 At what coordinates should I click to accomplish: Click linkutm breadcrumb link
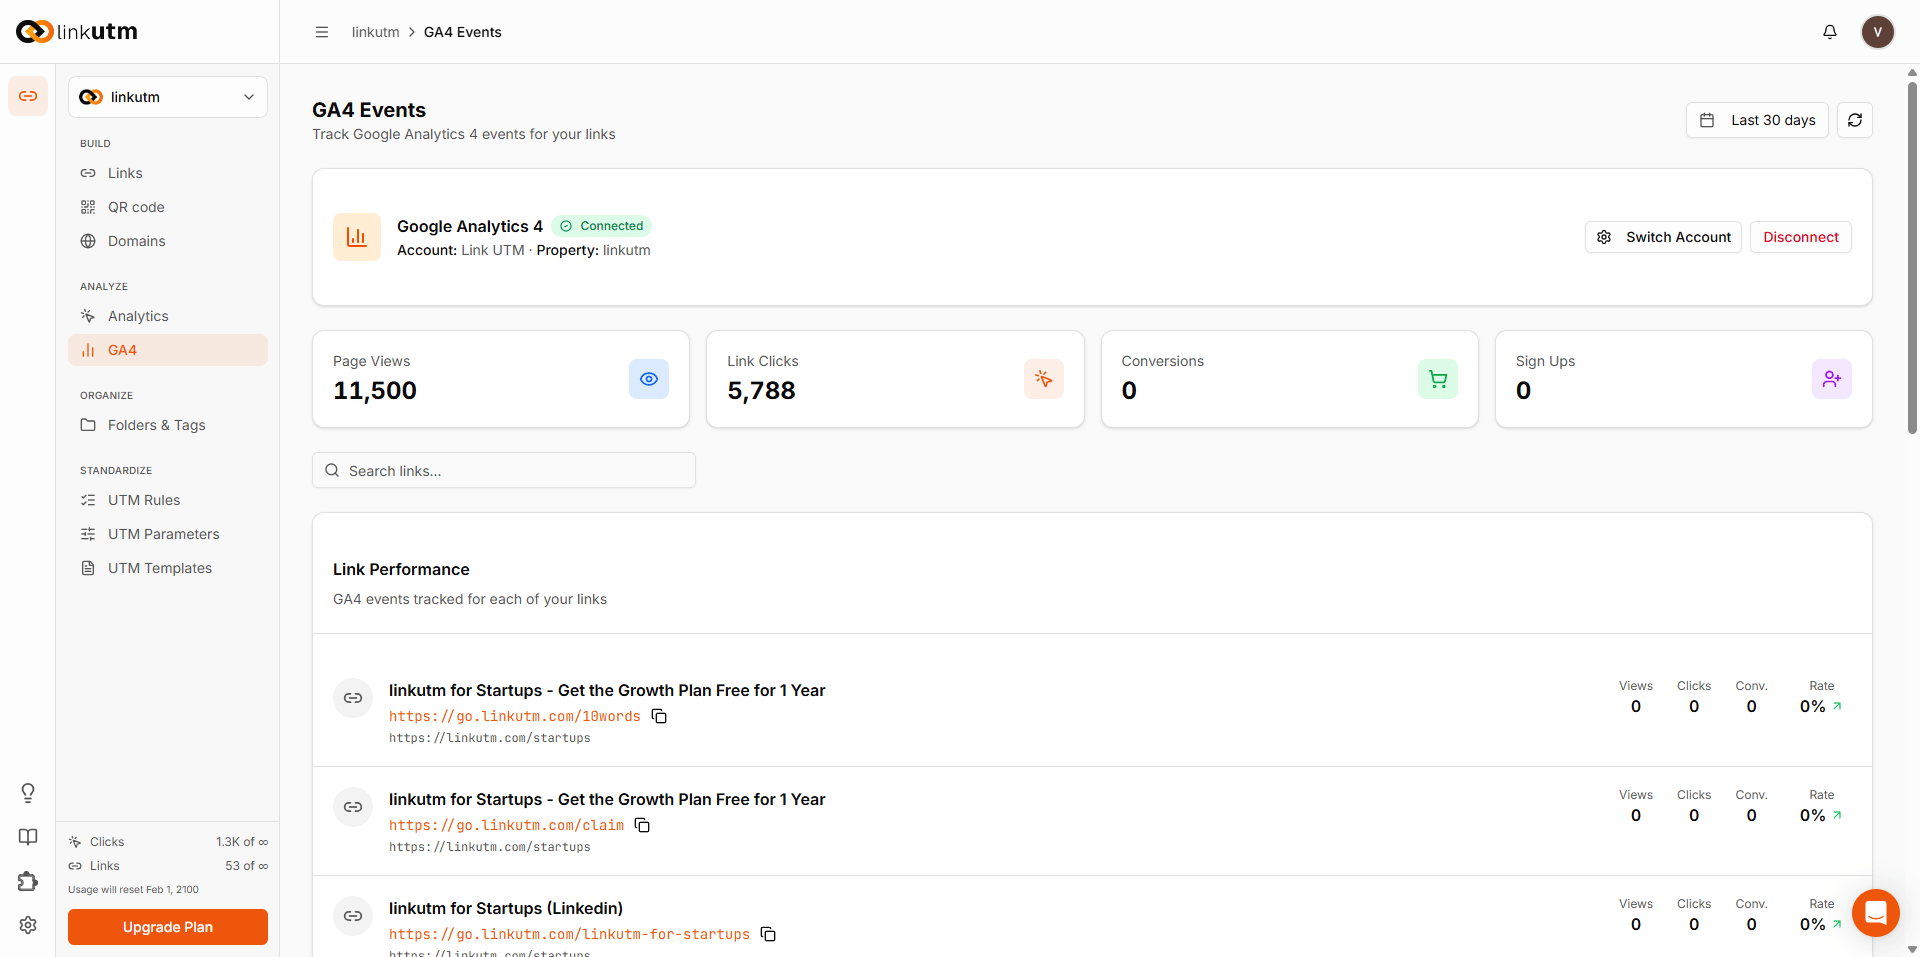pos(375,32)
